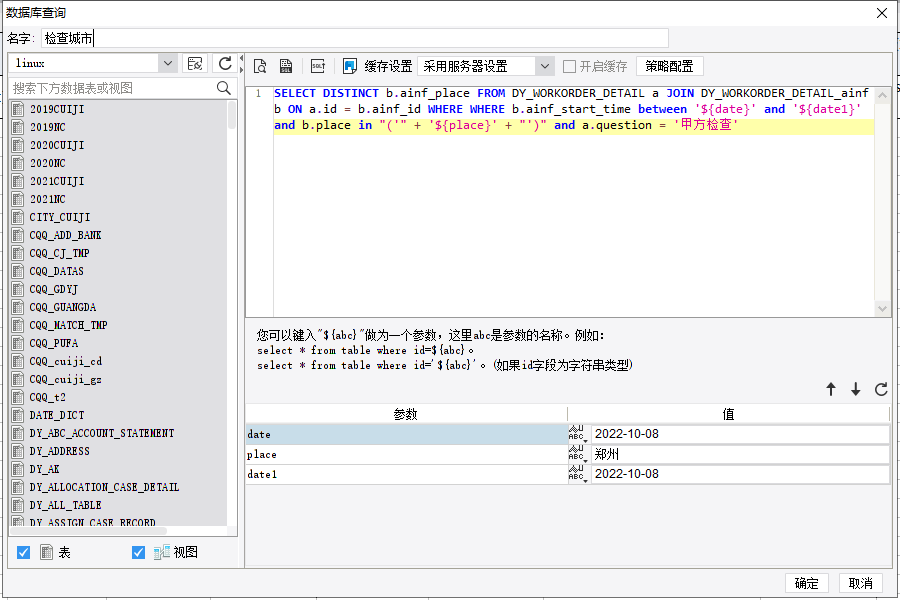Refresh the parameter list icon

click(x=881, y=389)
